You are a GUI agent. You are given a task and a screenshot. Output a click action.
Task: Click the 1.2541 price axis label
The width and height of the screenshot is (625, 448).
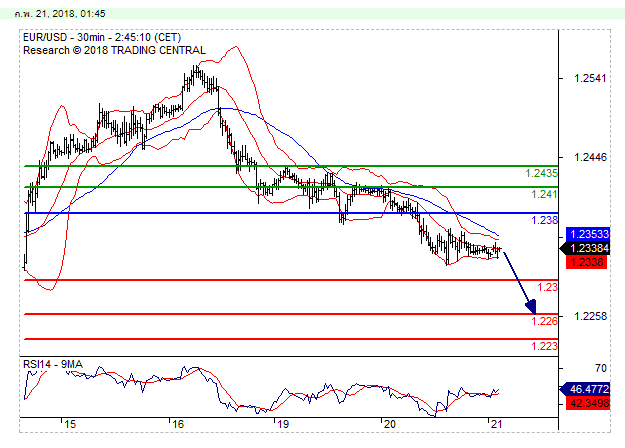[590, 78]
